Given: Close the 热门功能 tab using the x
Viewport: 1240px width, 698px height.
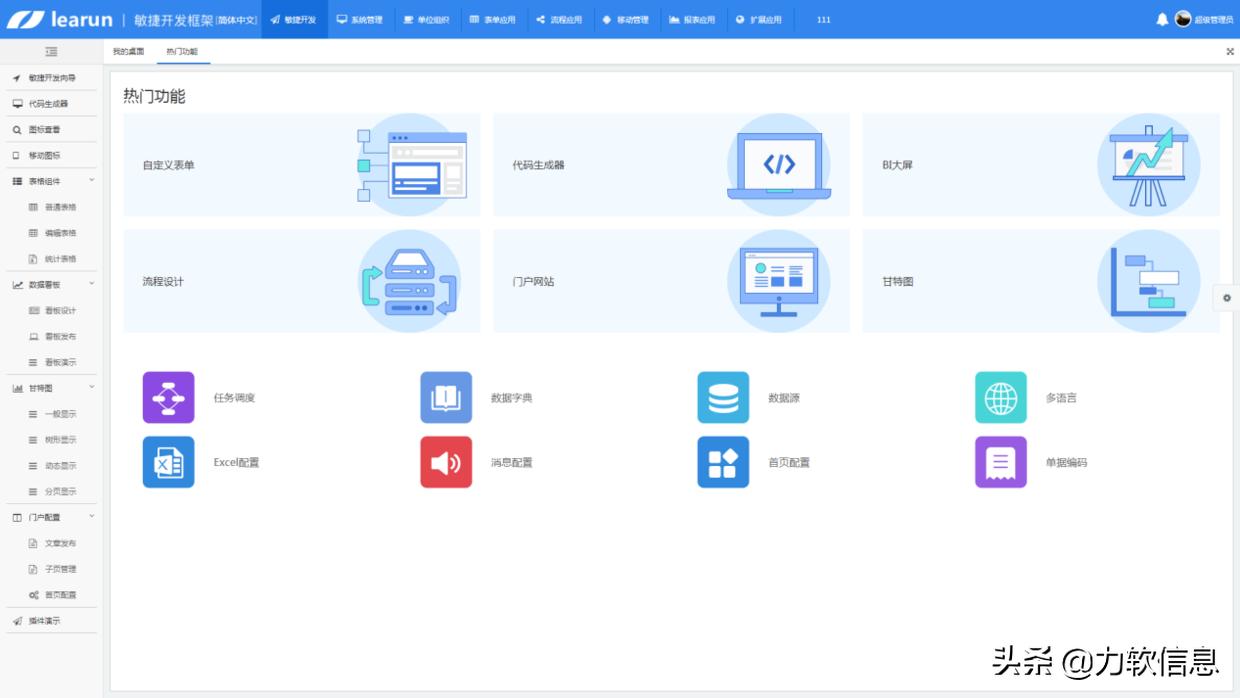Looking at the screenshot, I should [x=1229, y=51].
